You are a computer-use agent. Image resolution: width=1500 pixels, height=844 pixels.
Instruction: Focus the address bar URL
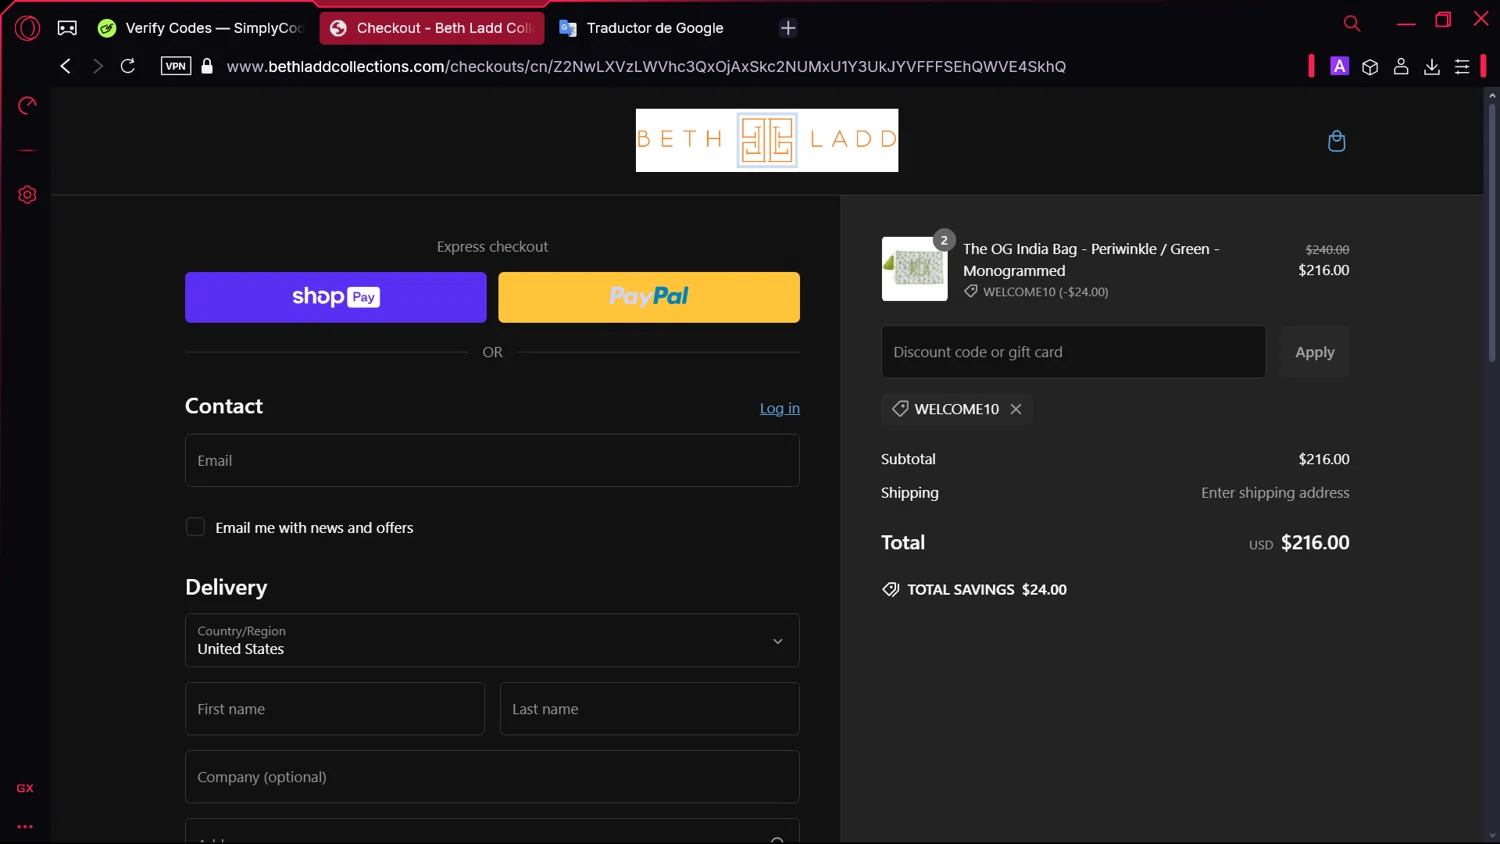click(x=646, y=66)
